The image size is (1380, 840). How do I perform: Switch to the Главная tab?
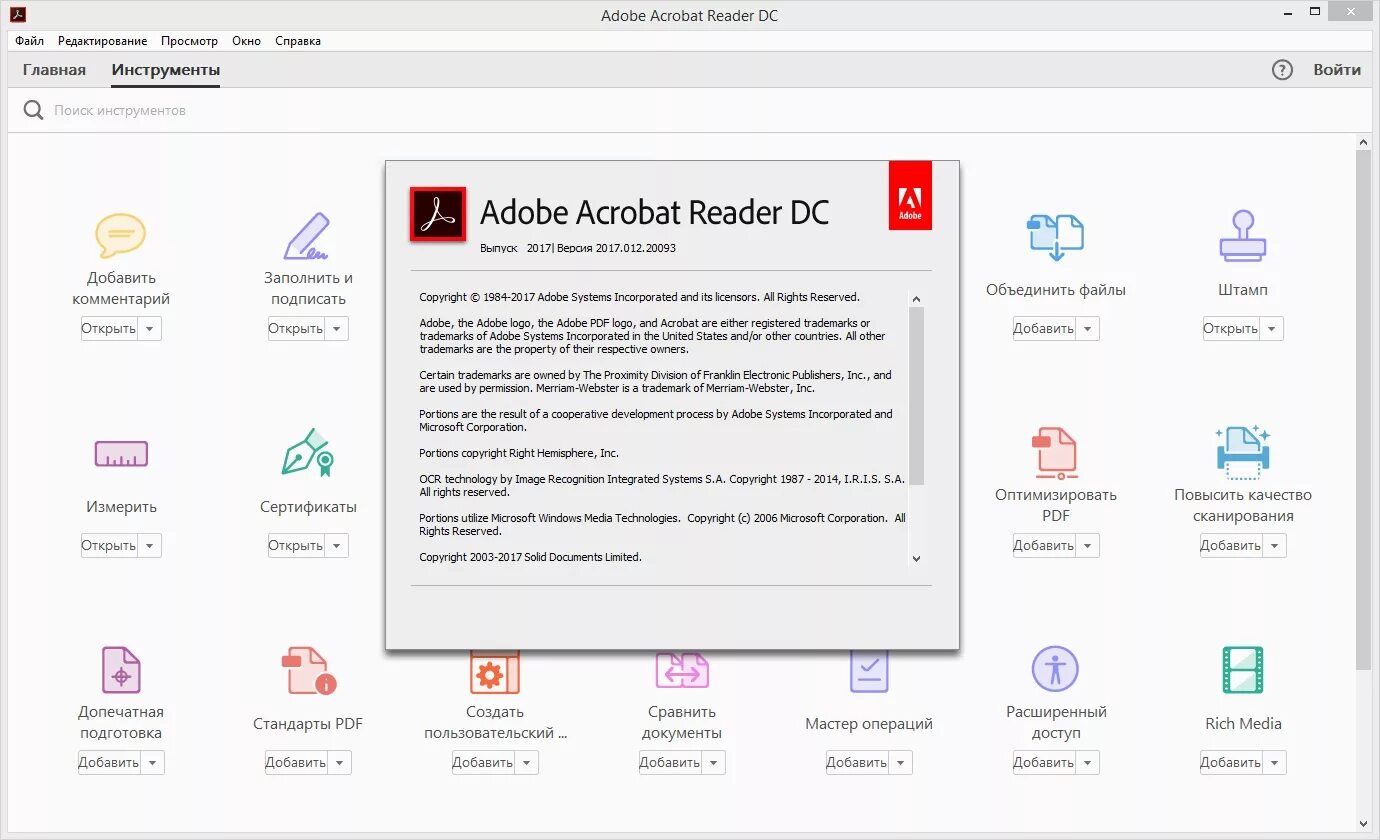pos(54,70)
